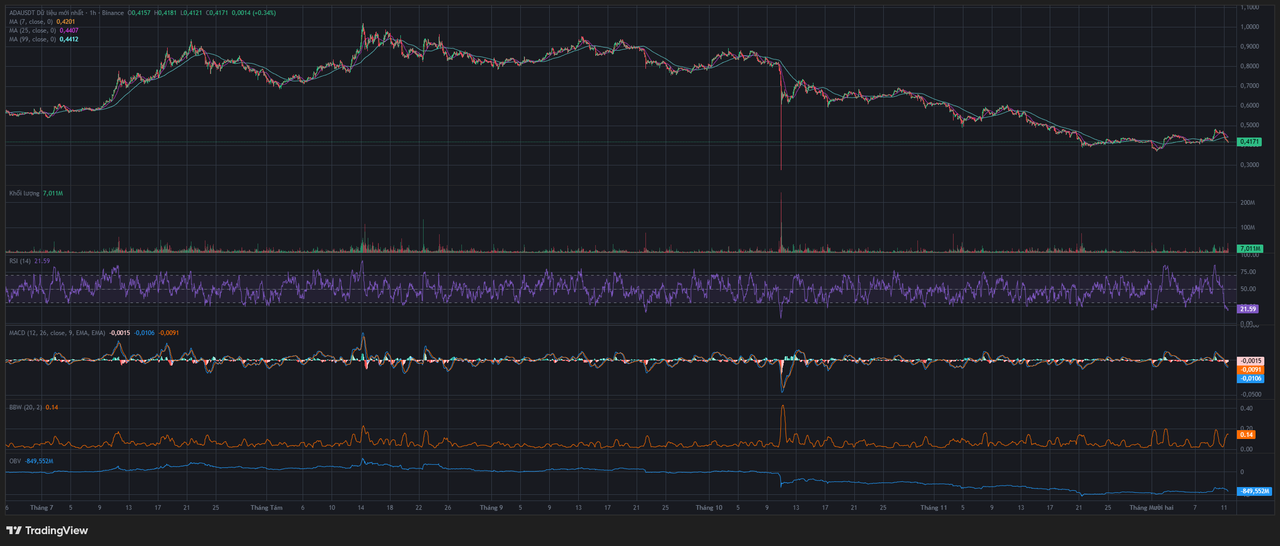
Task: Click the Binance exchange label in the legend
Action: tap(114, 12)
